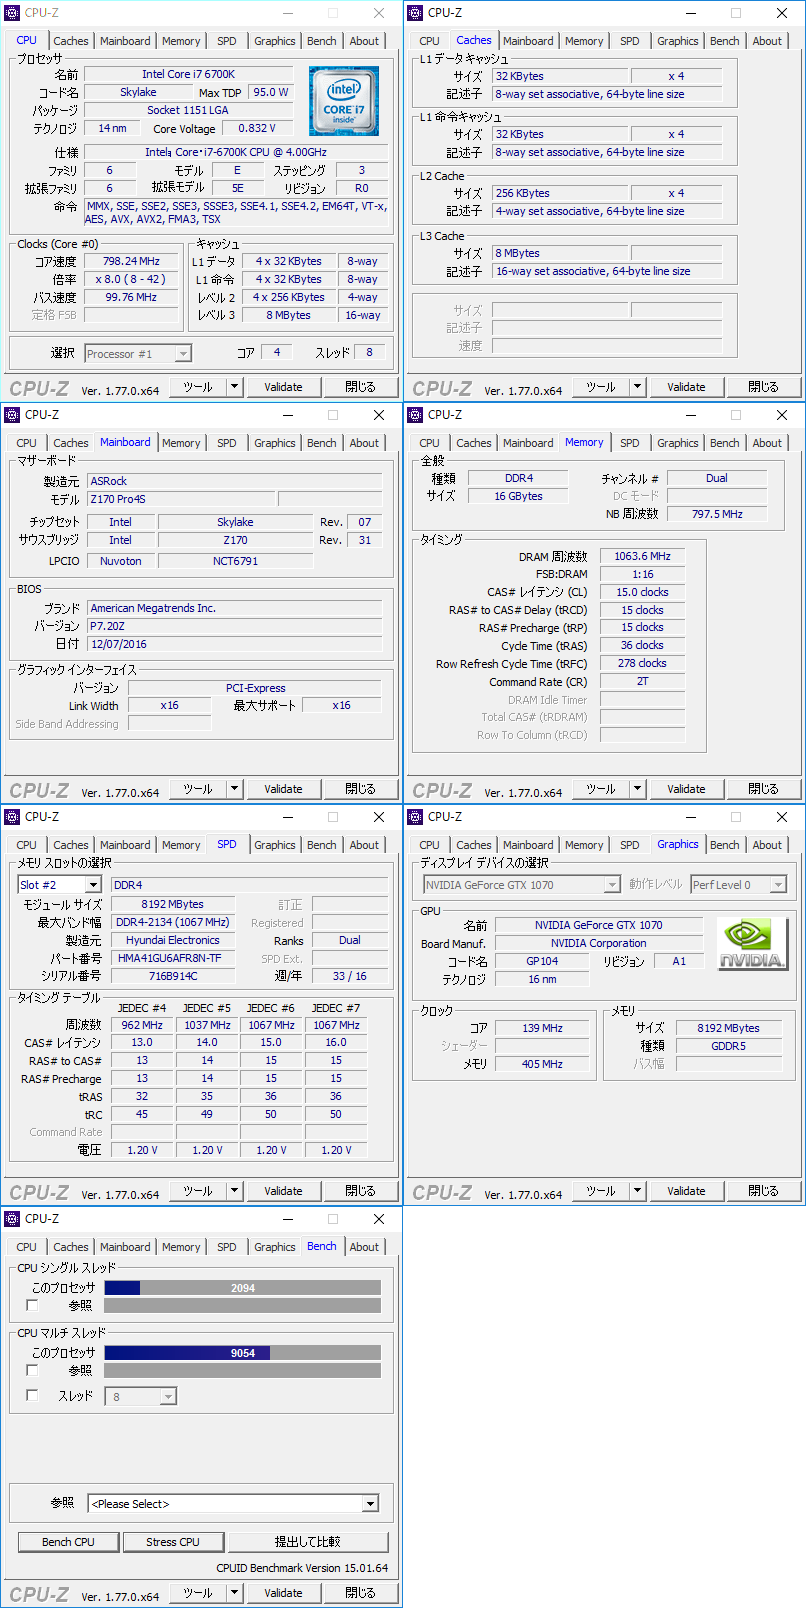The width and height of the screenshot is (806, 1608).
Task: Open the thread count 8 dropdown in Bench
Action: [168, 1397]
